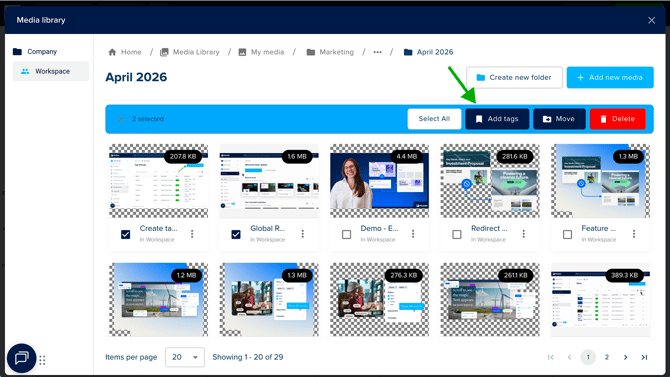Open the 281.6 KB Redirect thumbnail
Viewport: 670px width, 377px height.
click(x=490, y=181)
